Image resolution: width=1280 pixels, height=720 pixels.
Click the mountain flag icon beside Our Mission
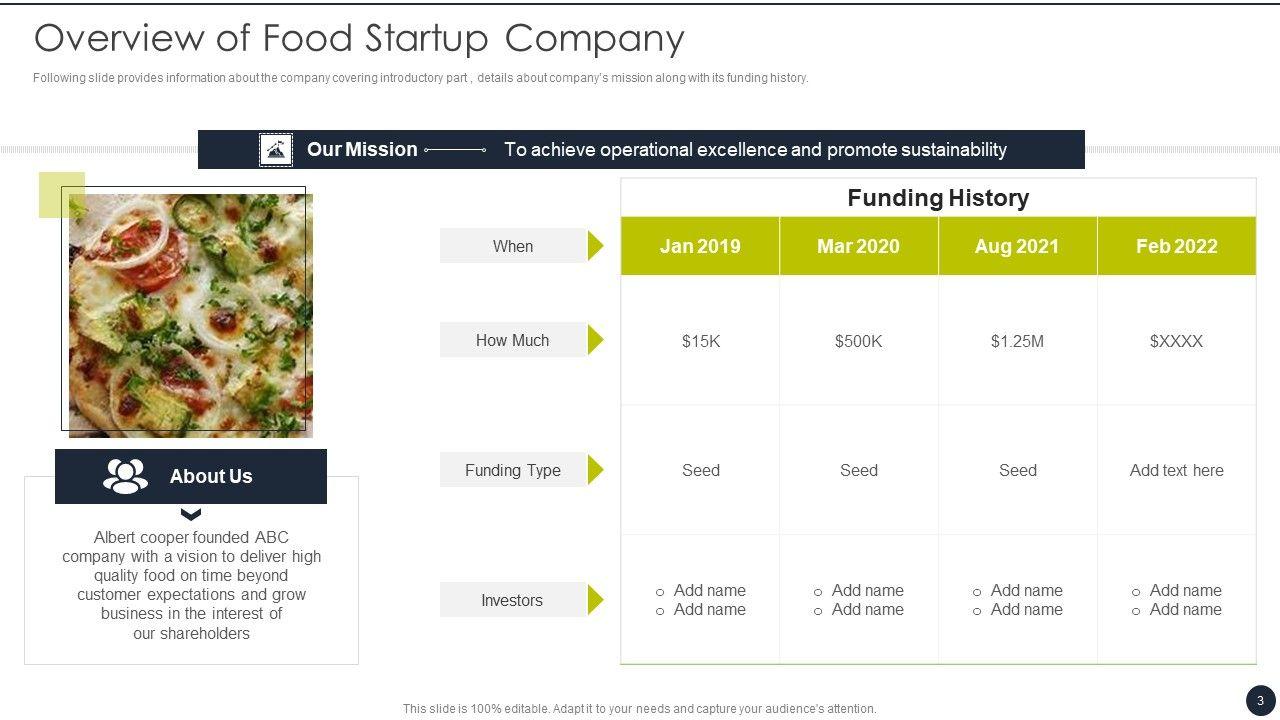275,150
